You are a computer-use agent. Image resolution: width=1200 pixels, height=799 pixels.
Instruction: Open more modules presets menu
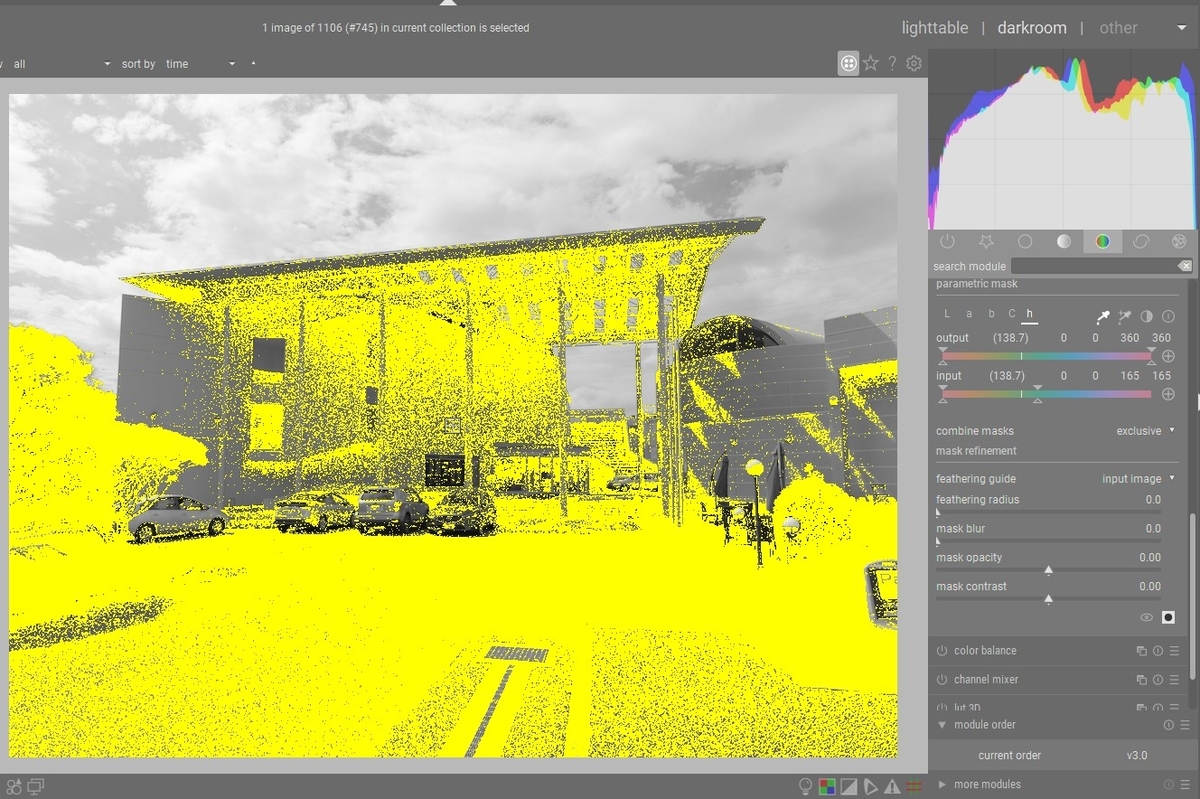click(x=1184, y=785)
